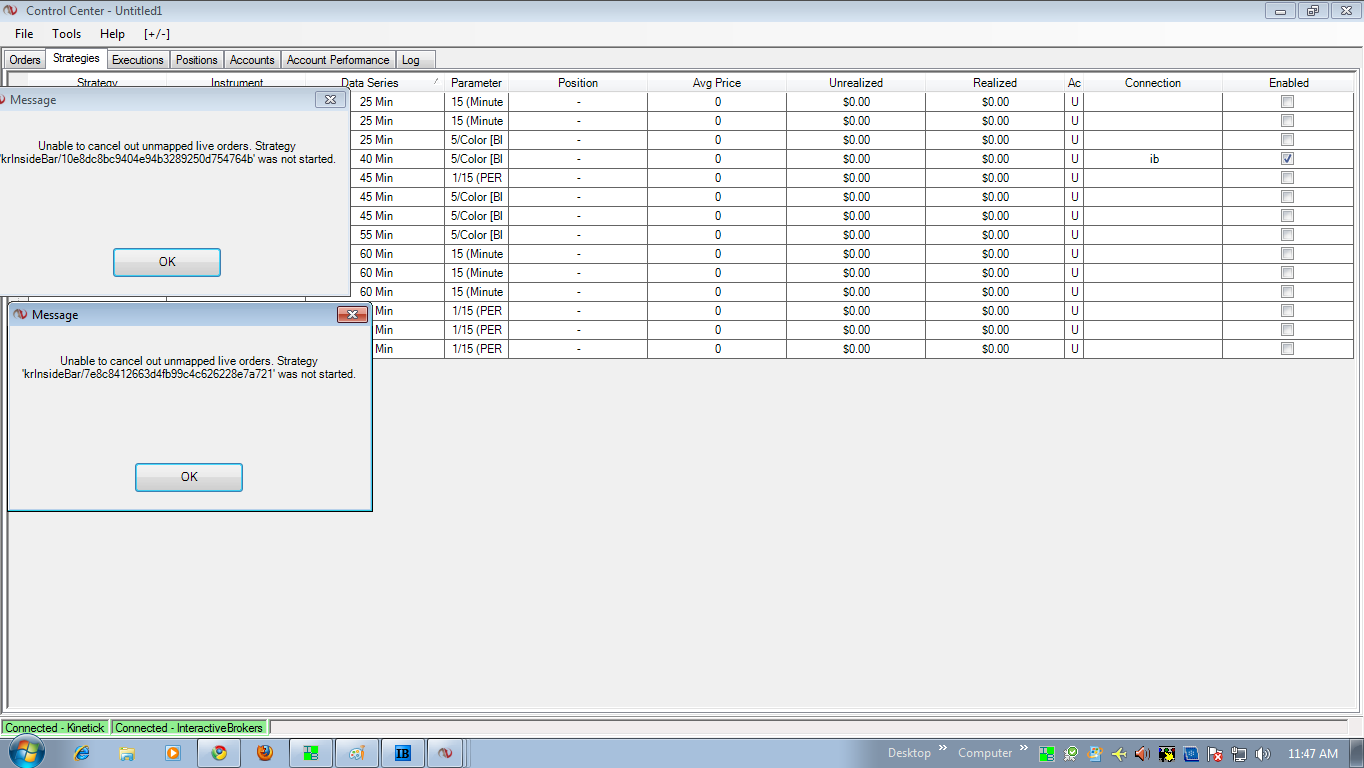Click the black-background tray icon
The width and height of the screenshot is (1364, 768).
point(1167,754)
